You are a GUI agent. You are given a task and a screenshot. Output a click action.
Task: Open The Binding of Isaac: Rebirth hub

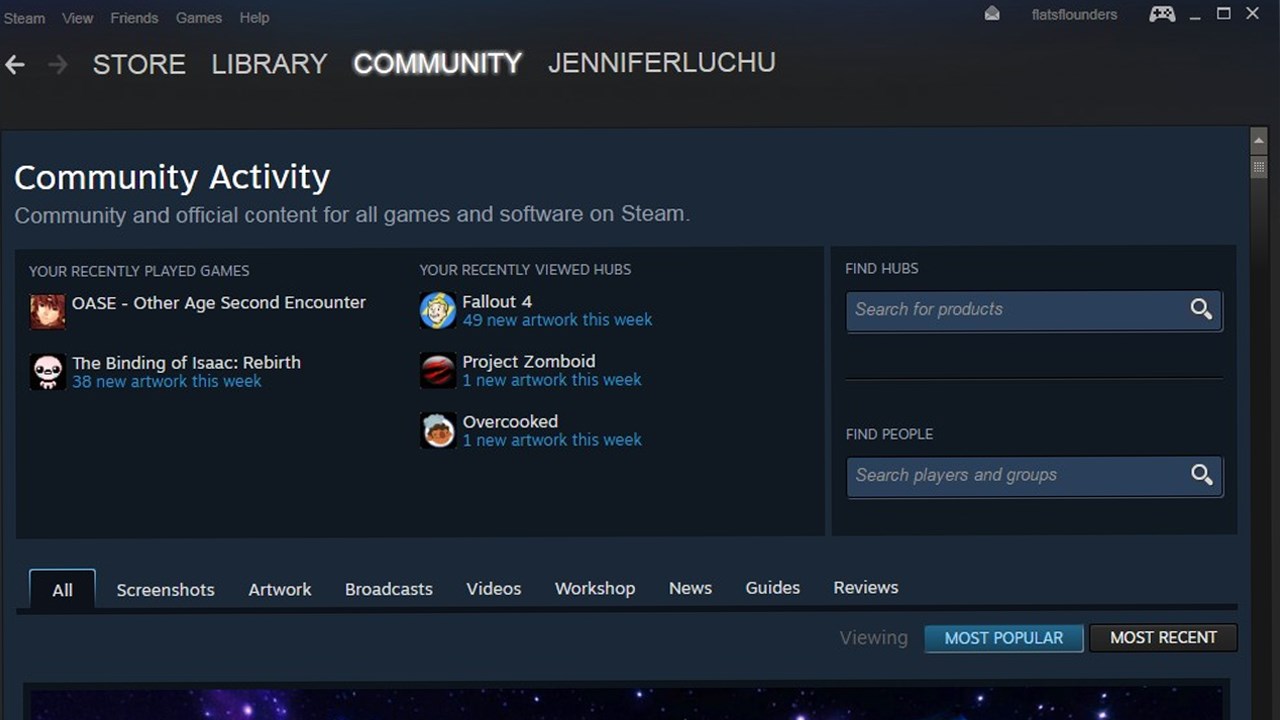(x=186, y=362)
